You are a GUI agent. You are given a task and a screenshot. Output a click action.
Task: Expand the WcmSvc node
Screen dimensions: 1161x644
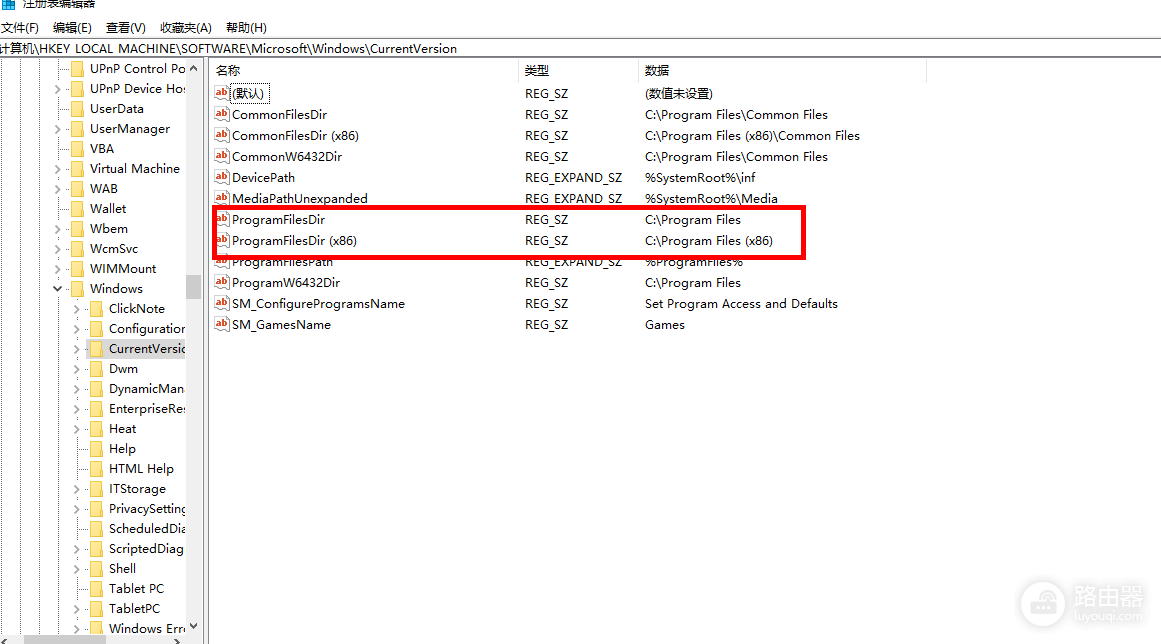coord(58,249)
